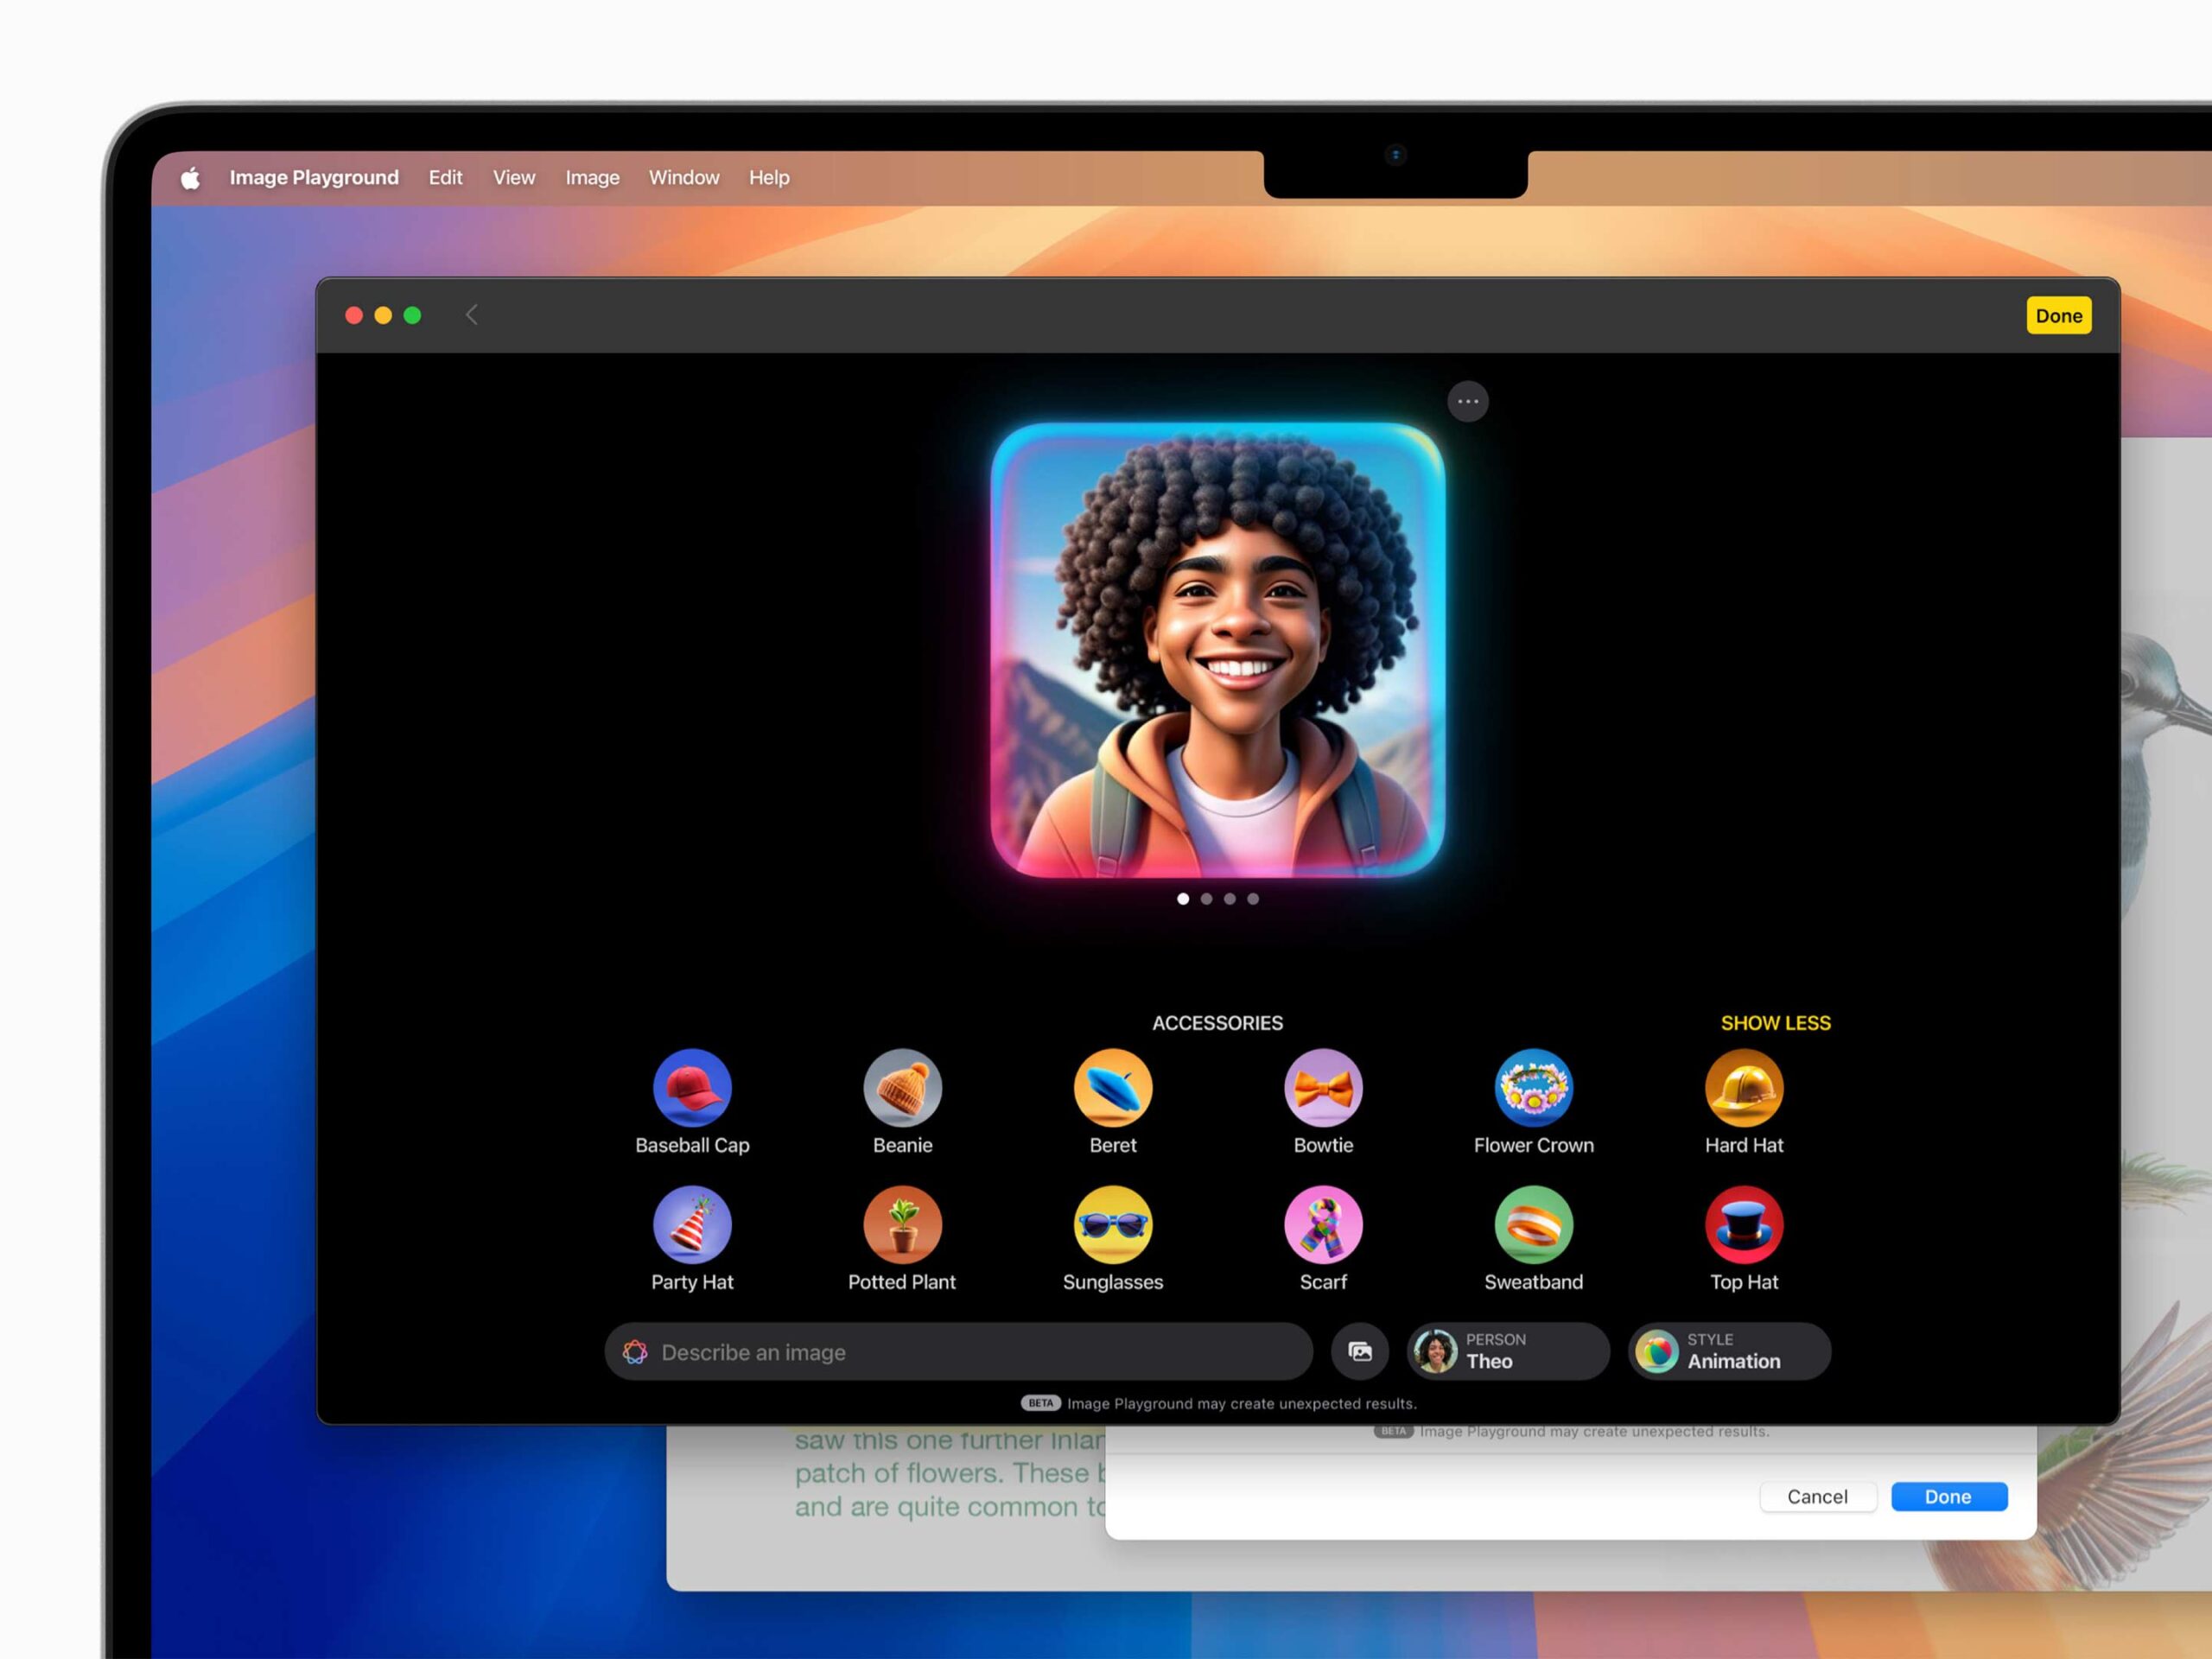
Task: Collapse accessories with SHOW LESS
Action: tap(1775, 1023)
